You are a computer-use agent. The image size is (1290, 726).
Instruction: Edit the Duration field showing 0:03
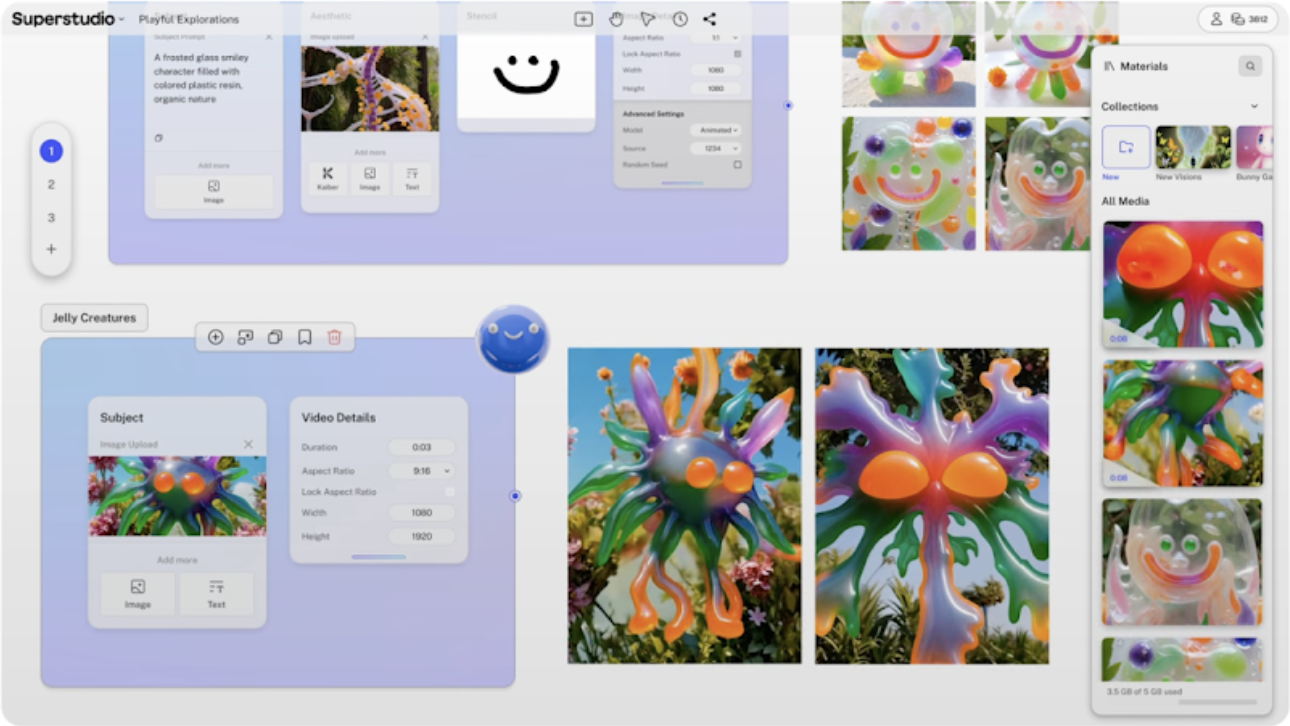[x=421, y=447]
